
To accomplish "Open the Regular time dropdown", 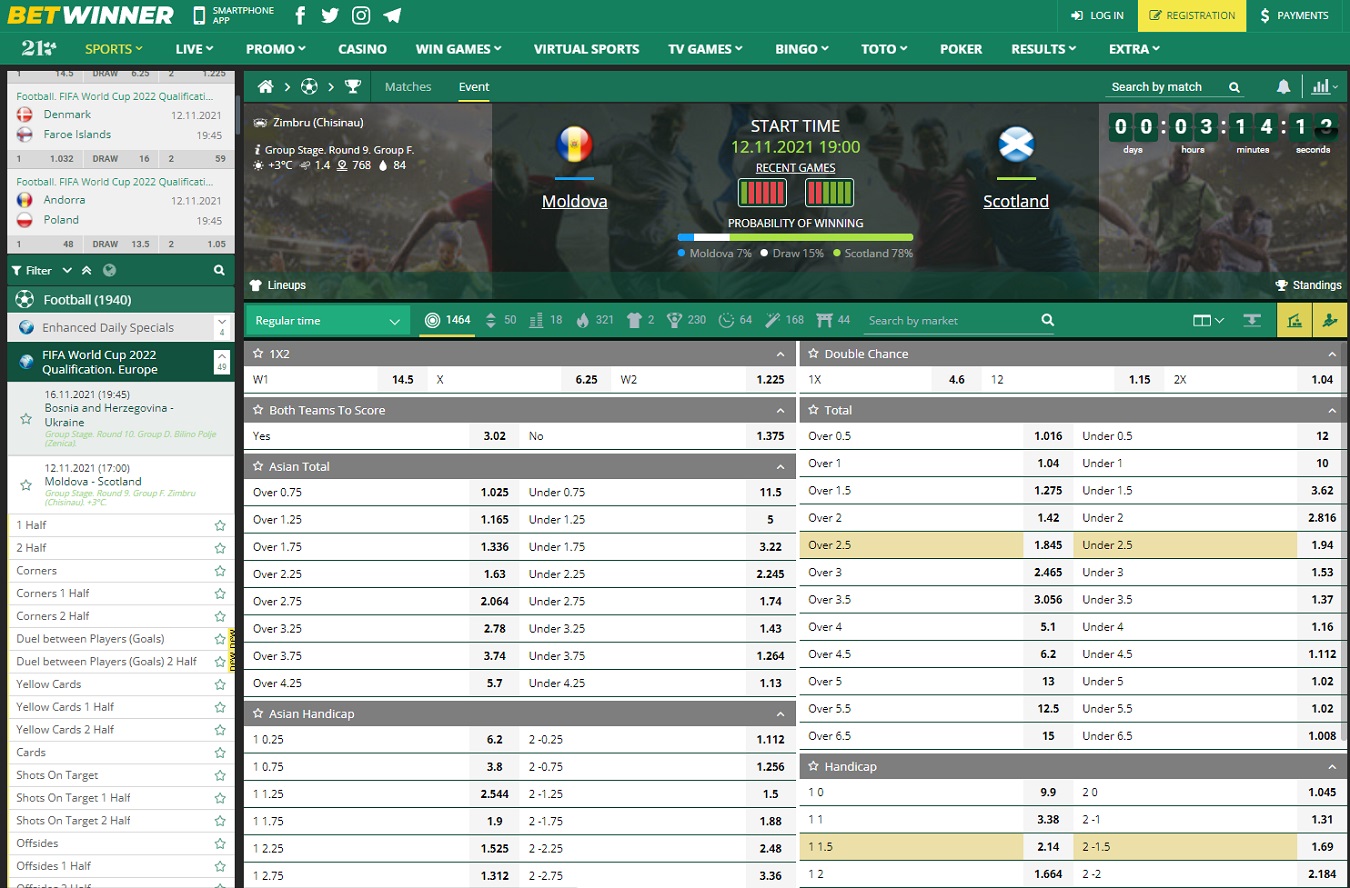I will pyautogui.click(x=328, y=321).
